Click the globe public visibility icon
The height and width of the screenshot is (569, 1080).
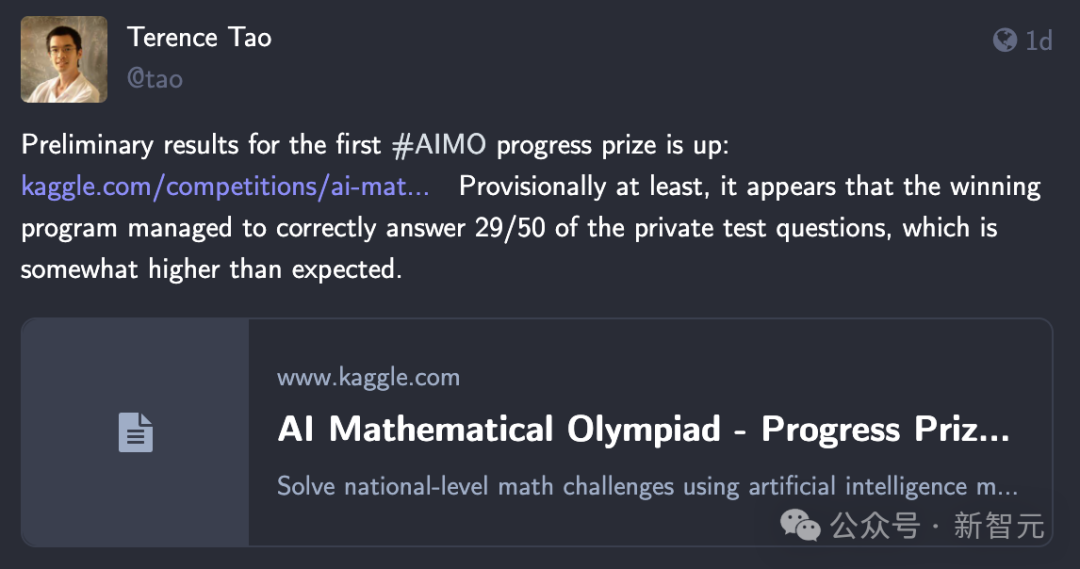(1005, 40)
